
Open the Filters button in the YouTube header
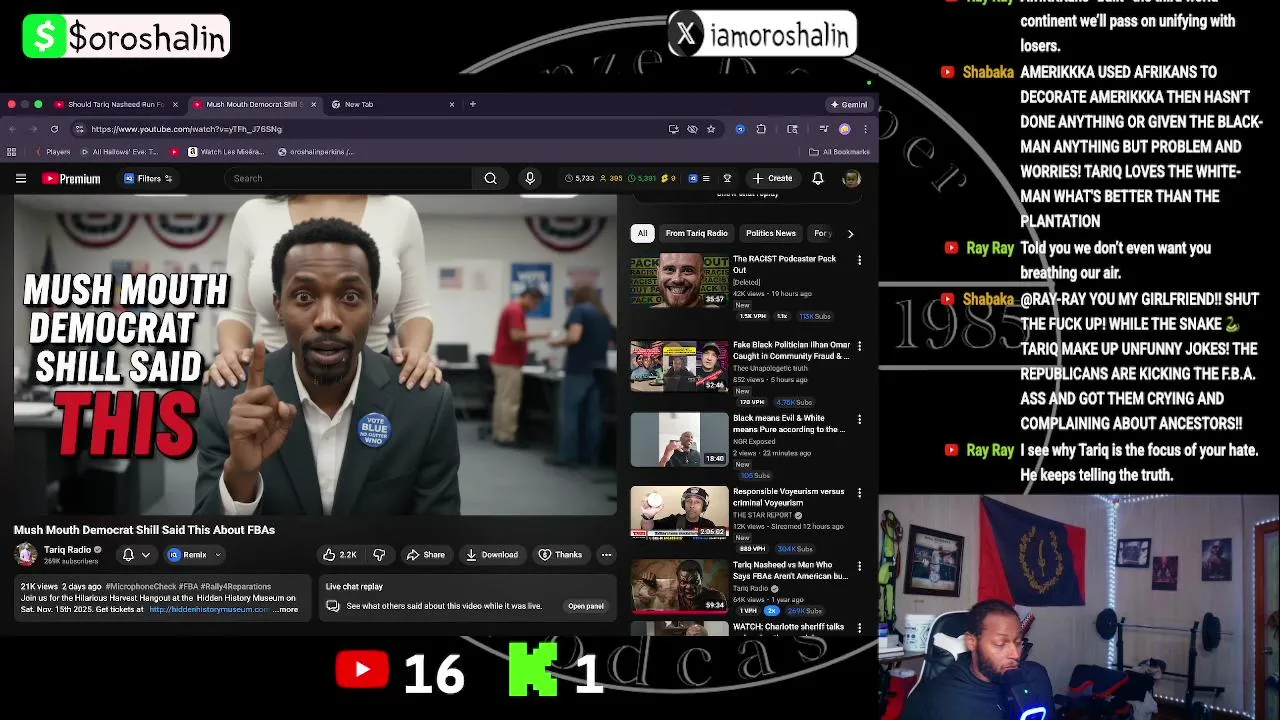148,178
